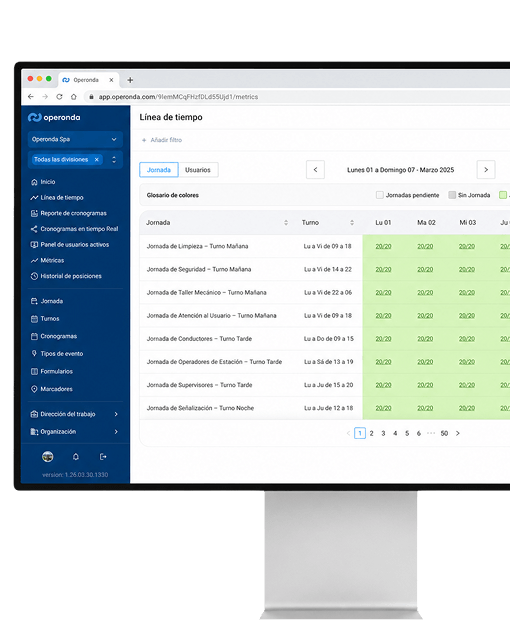This screenshot has width=510, height=620.
Task: Click the green color legend swatch
Action: [x=502, y=195]
